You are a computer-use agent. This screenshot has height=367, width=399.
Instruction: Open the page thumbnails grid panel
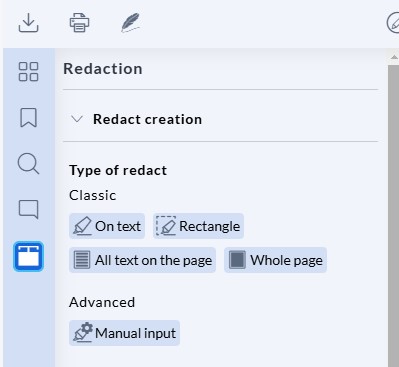(28, 72)
